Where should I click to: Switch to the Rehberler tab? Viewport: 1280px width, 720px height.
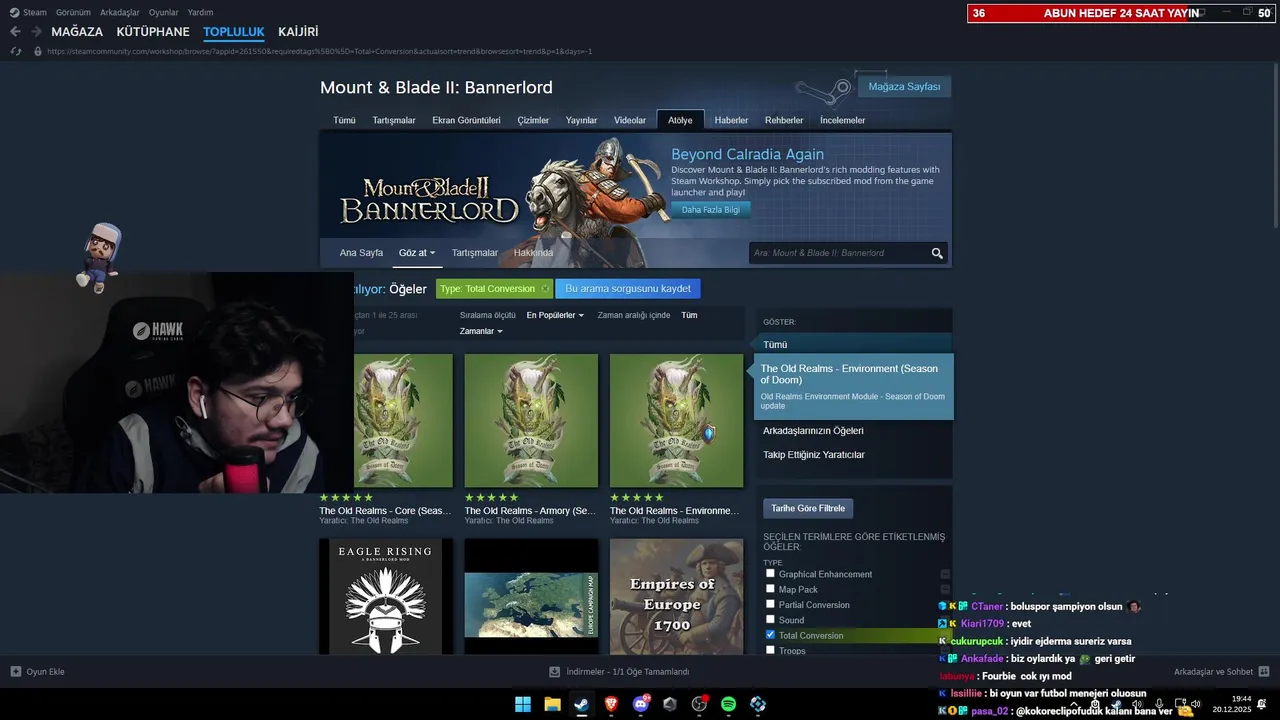pyautogui.click(x=784, y=120)
